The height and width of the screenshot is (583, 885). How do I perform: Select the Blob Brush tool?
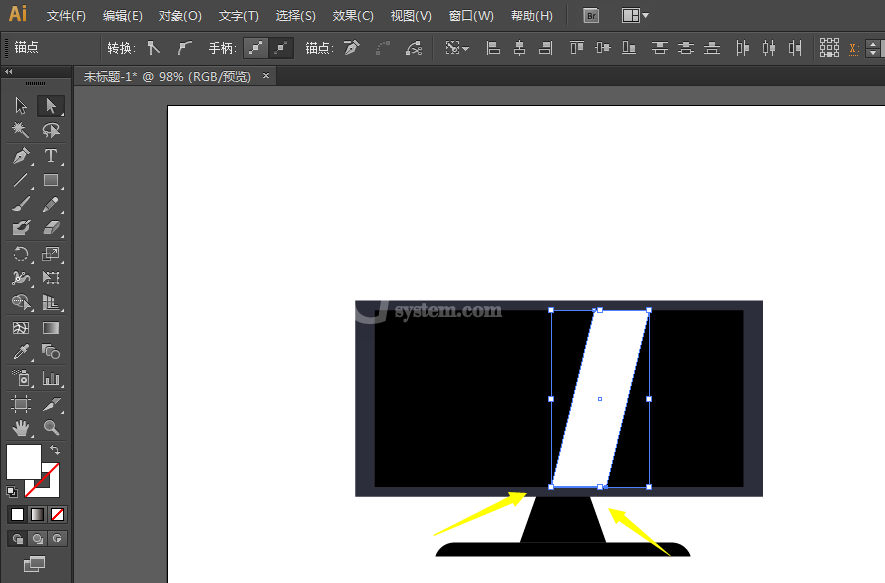click(21, 227)
